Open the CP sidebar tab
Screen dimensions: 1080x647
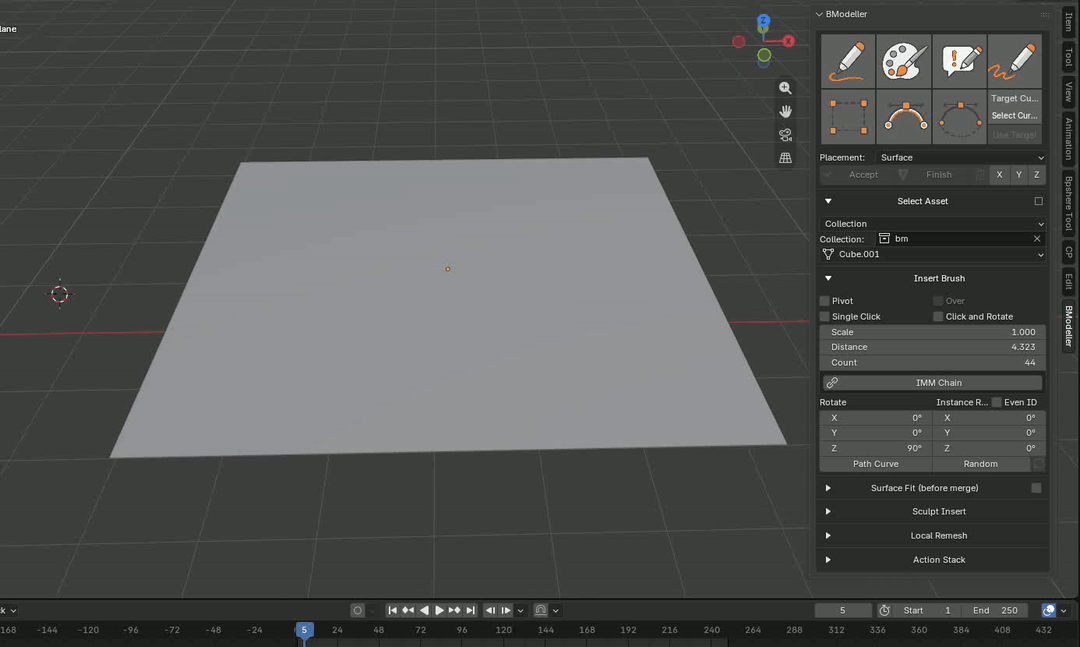[1069, 252]
